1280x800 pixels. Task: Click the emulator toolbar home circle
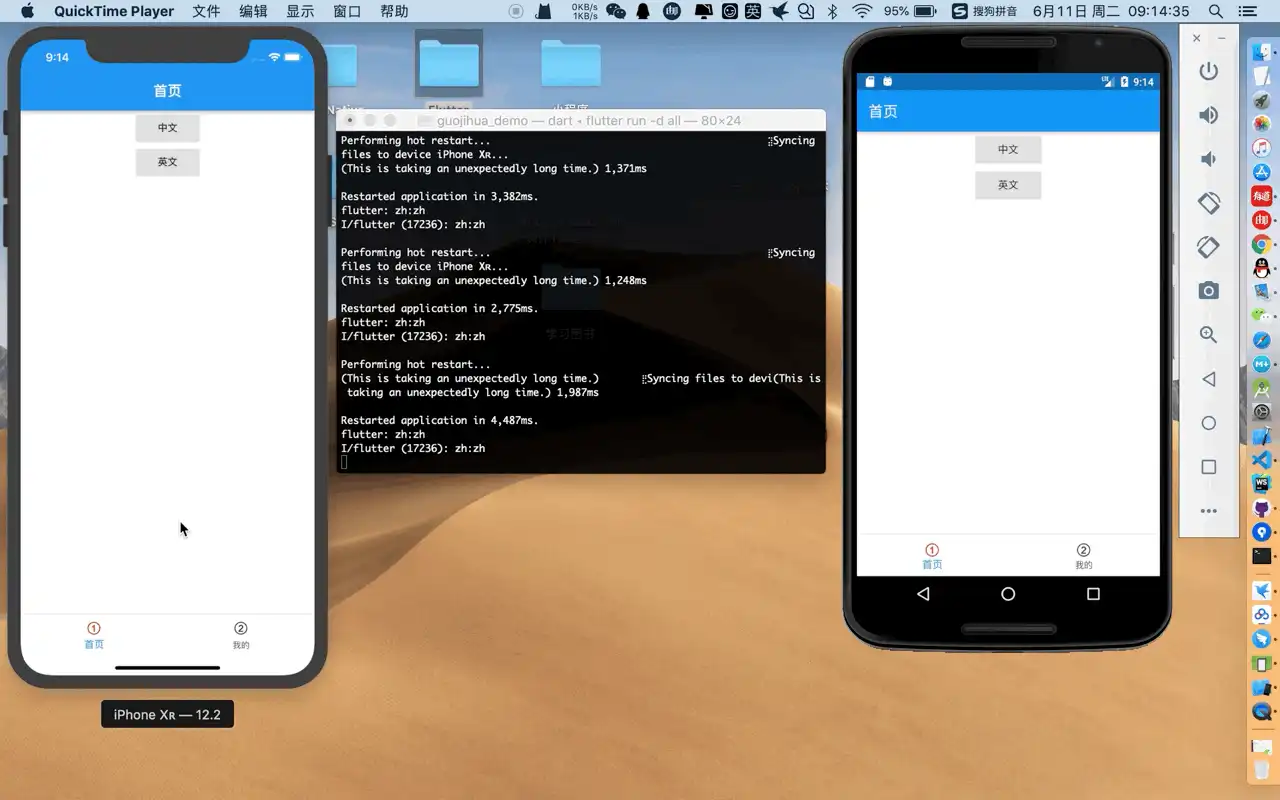tap(1208, 423)
